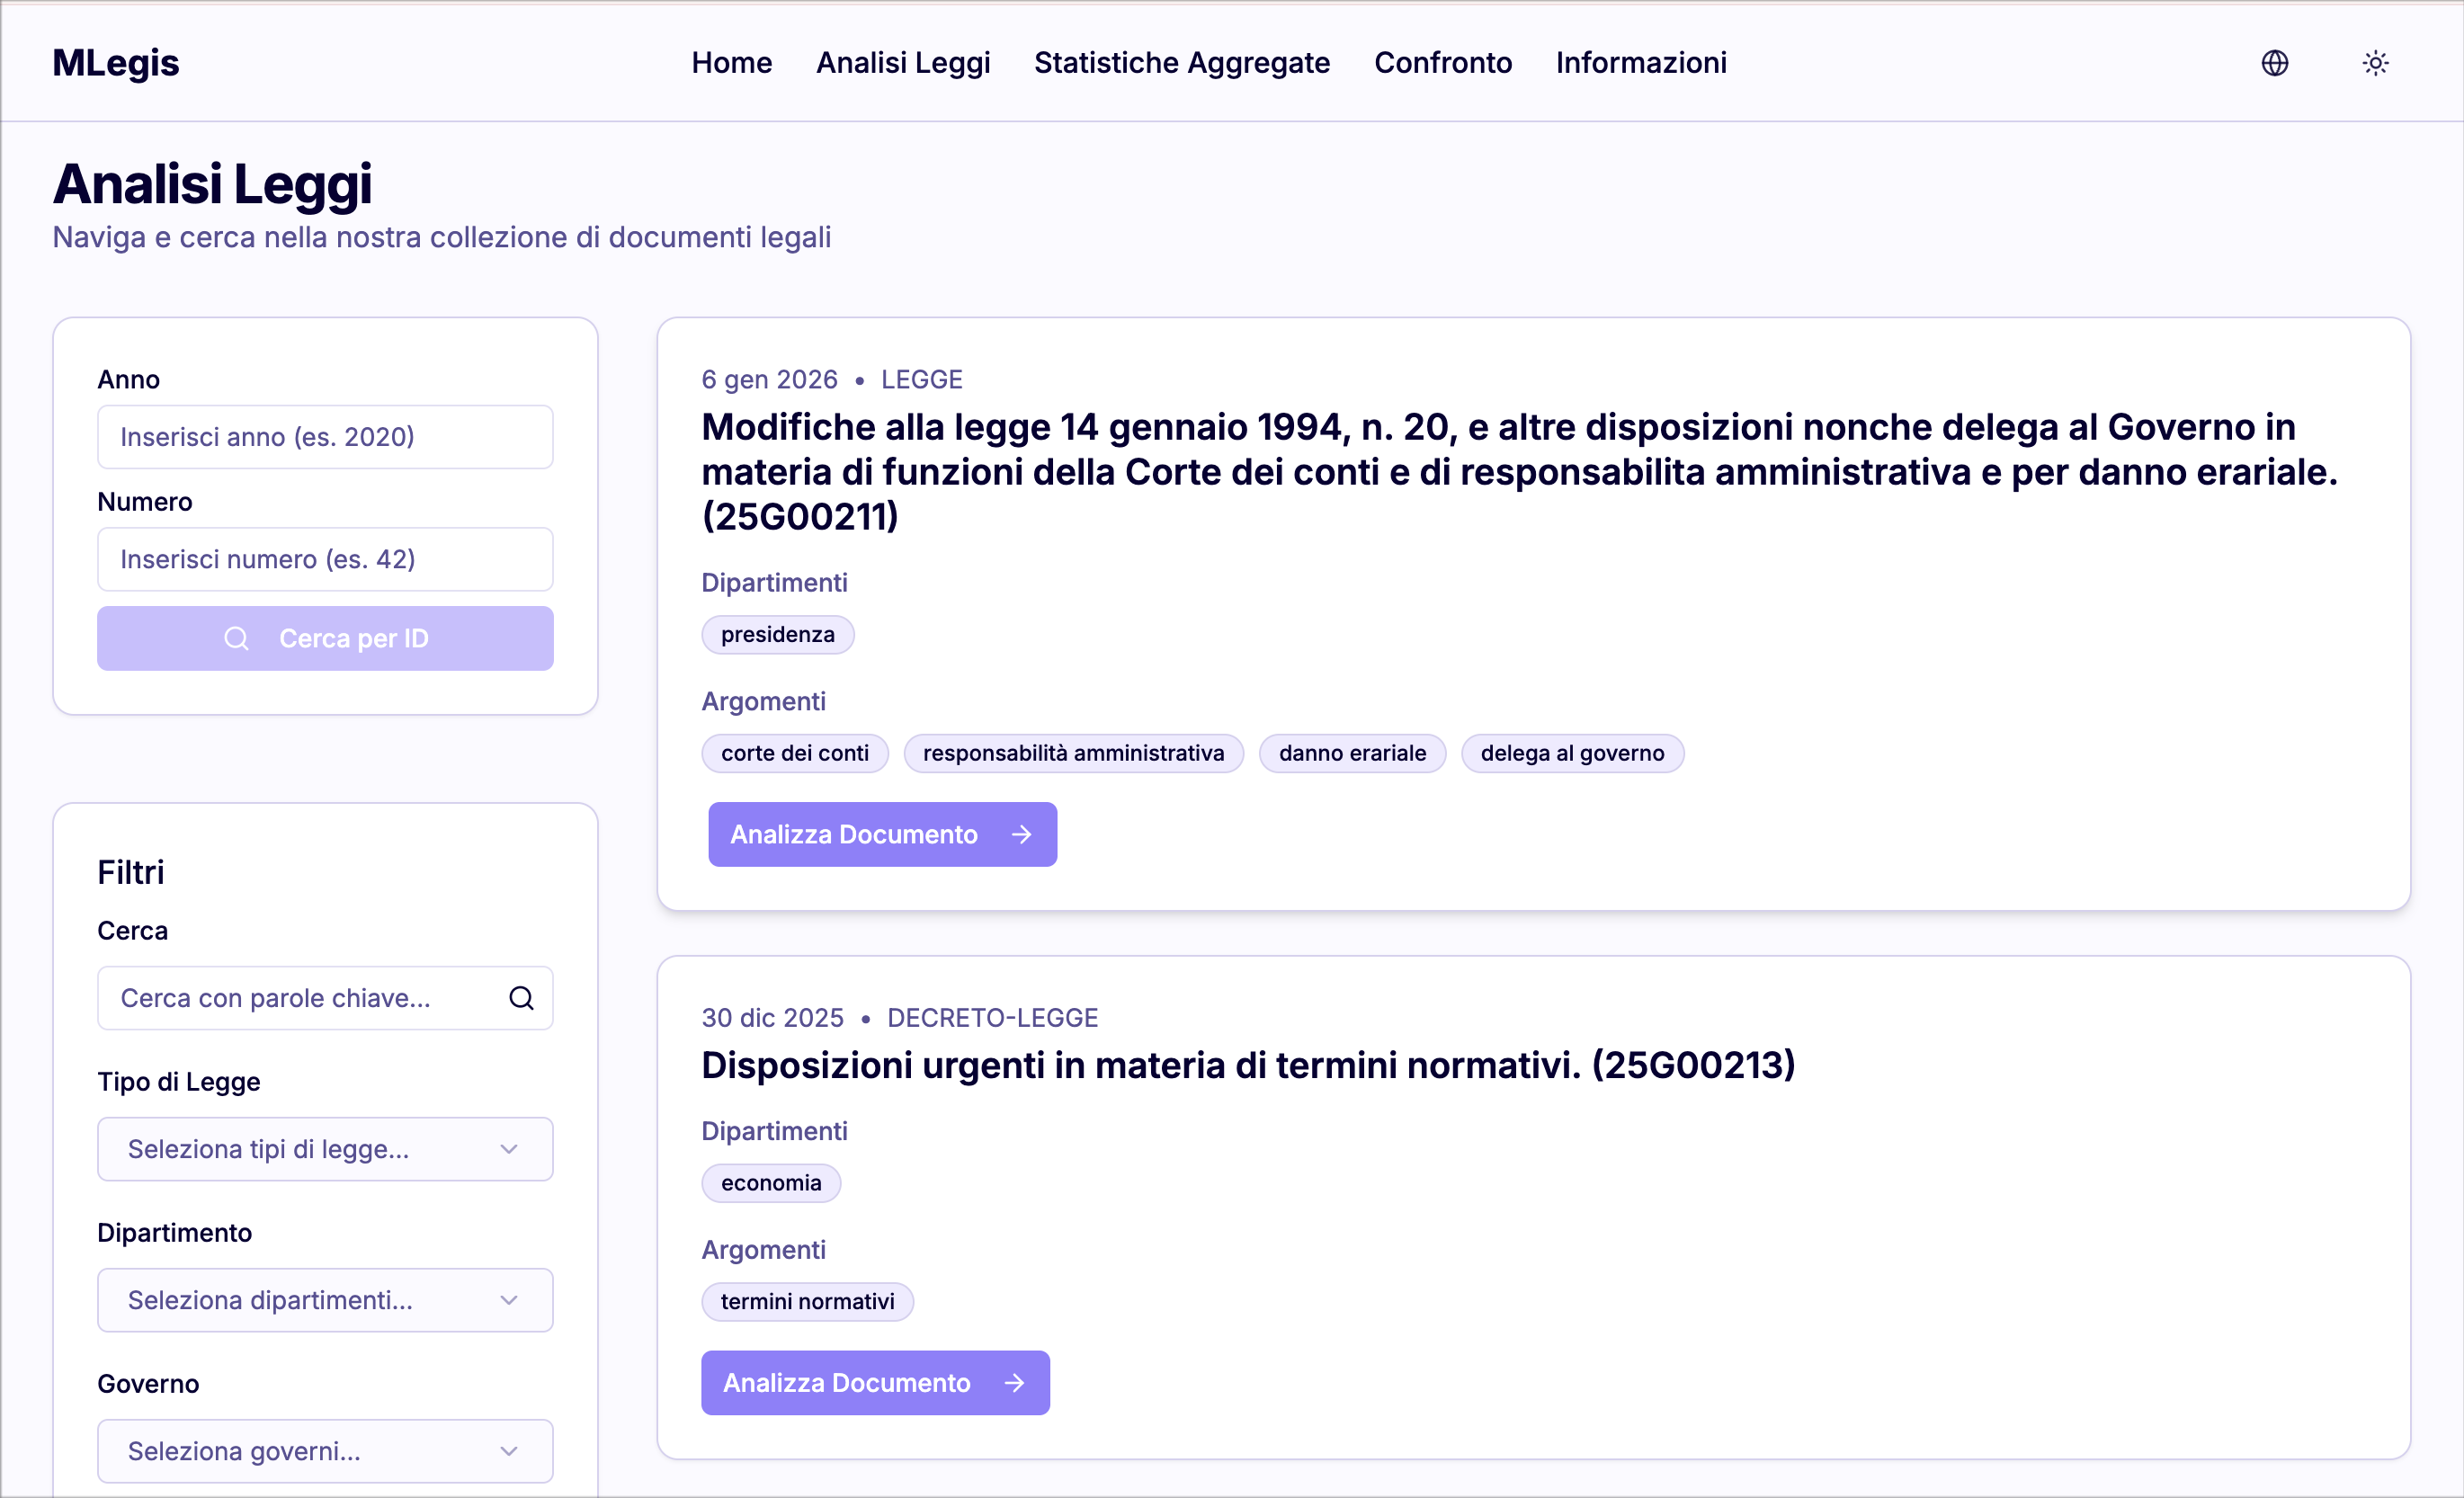Click the arrow icon on first Analizza Documento
The image size is (2464, 1498).
click(1021, 834)
